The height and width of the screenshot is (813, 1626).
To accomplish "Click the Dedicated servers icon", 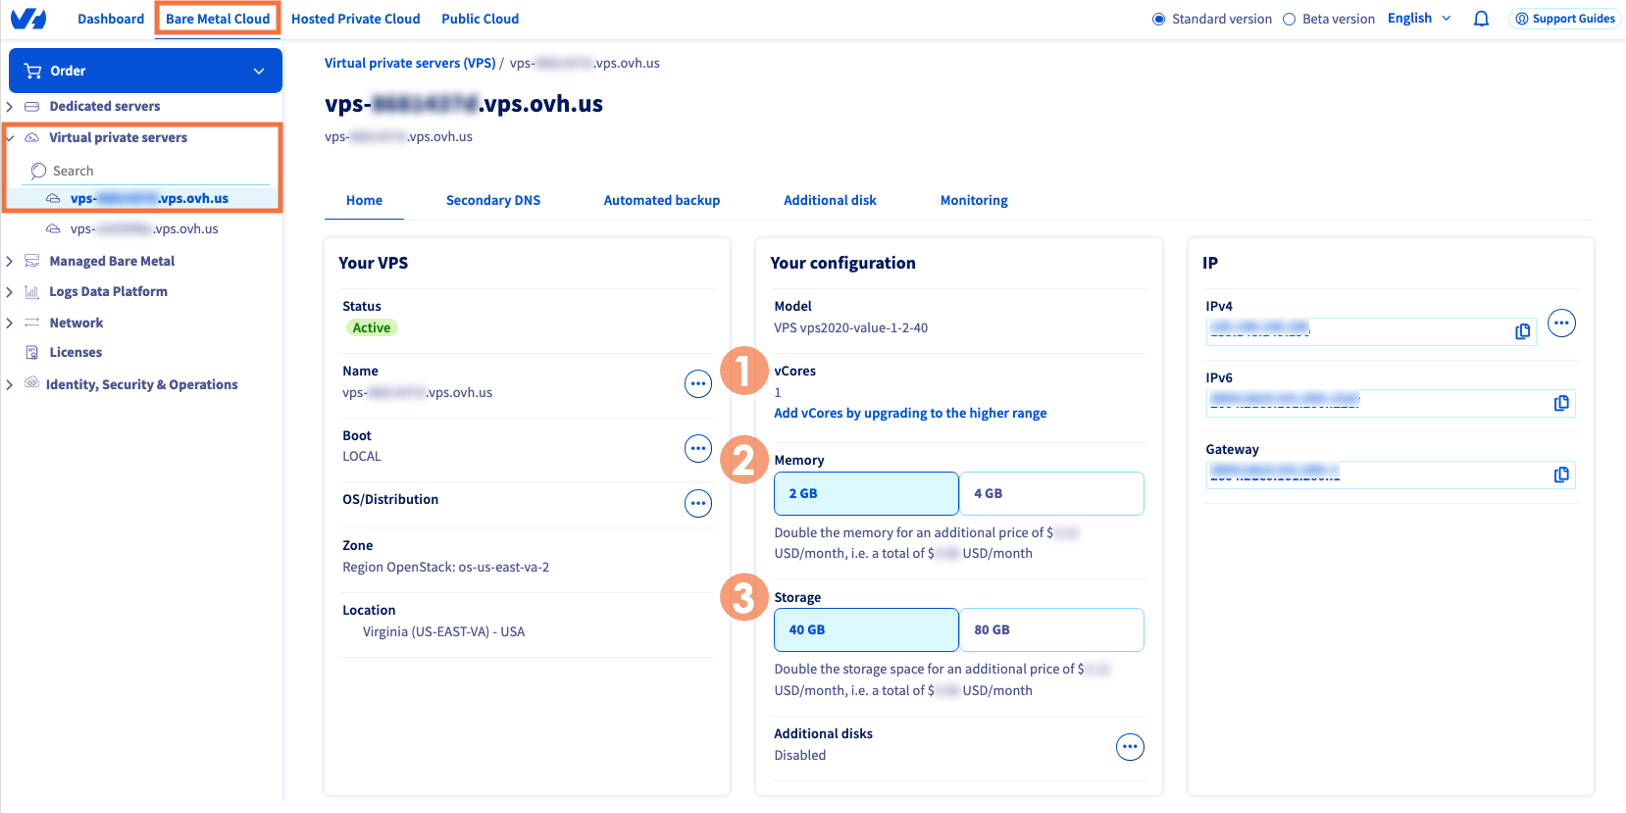I will (32, 106).
